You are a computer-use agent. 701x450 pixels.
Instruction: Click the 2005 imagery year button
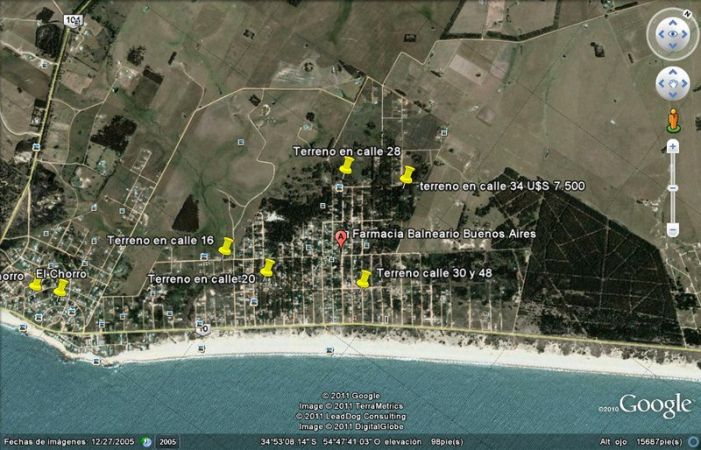click(x=167, y=441)
